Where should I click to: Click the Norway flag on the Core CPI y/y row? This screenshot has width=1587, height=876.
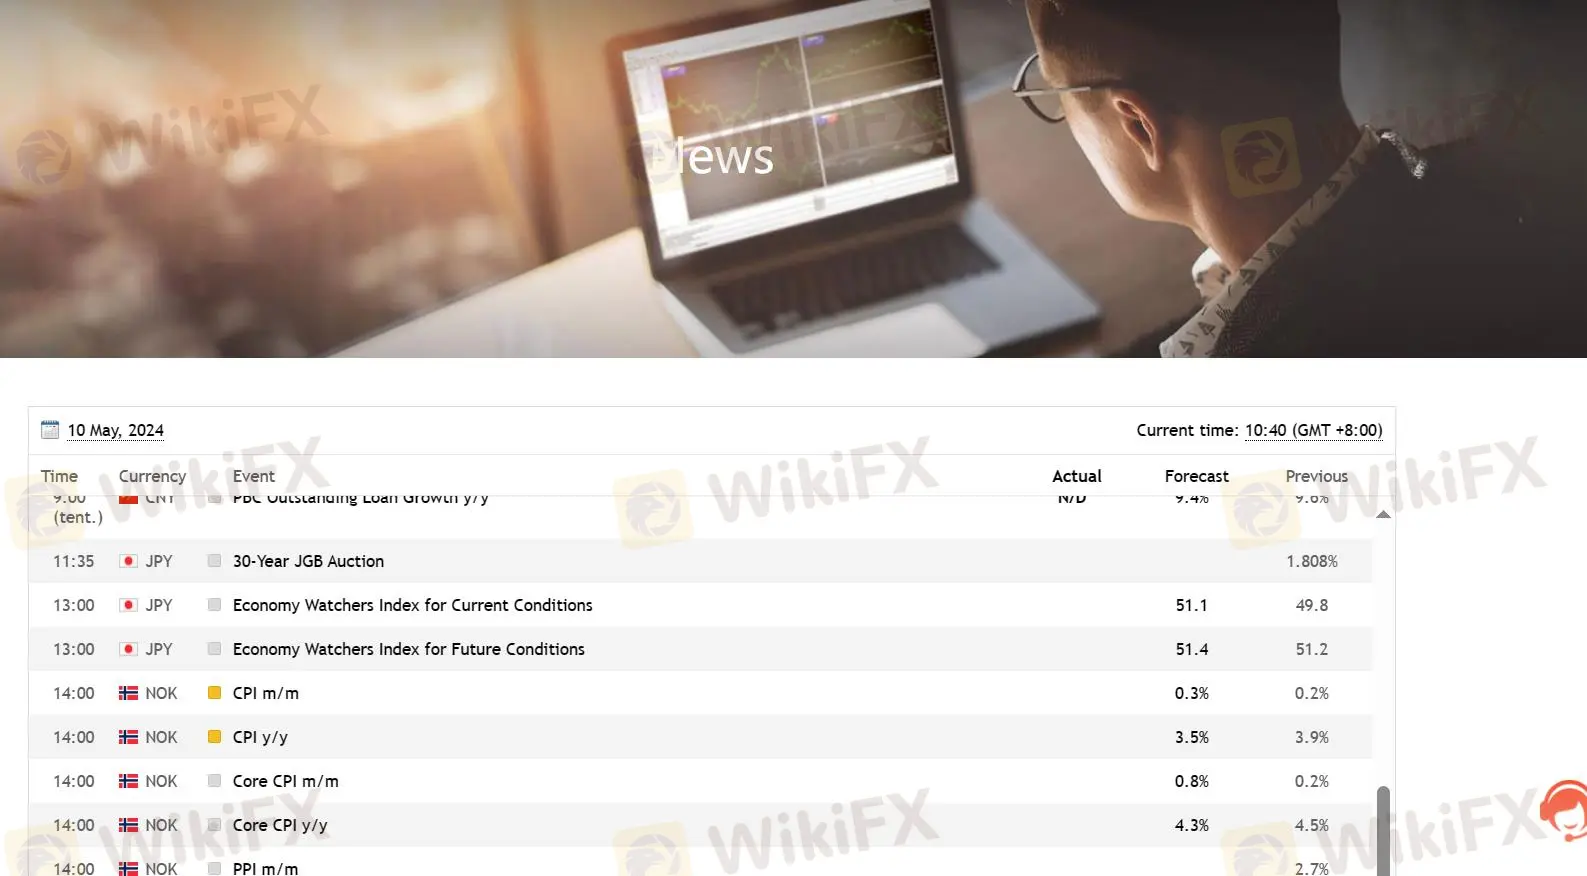[x=128, y=825]
